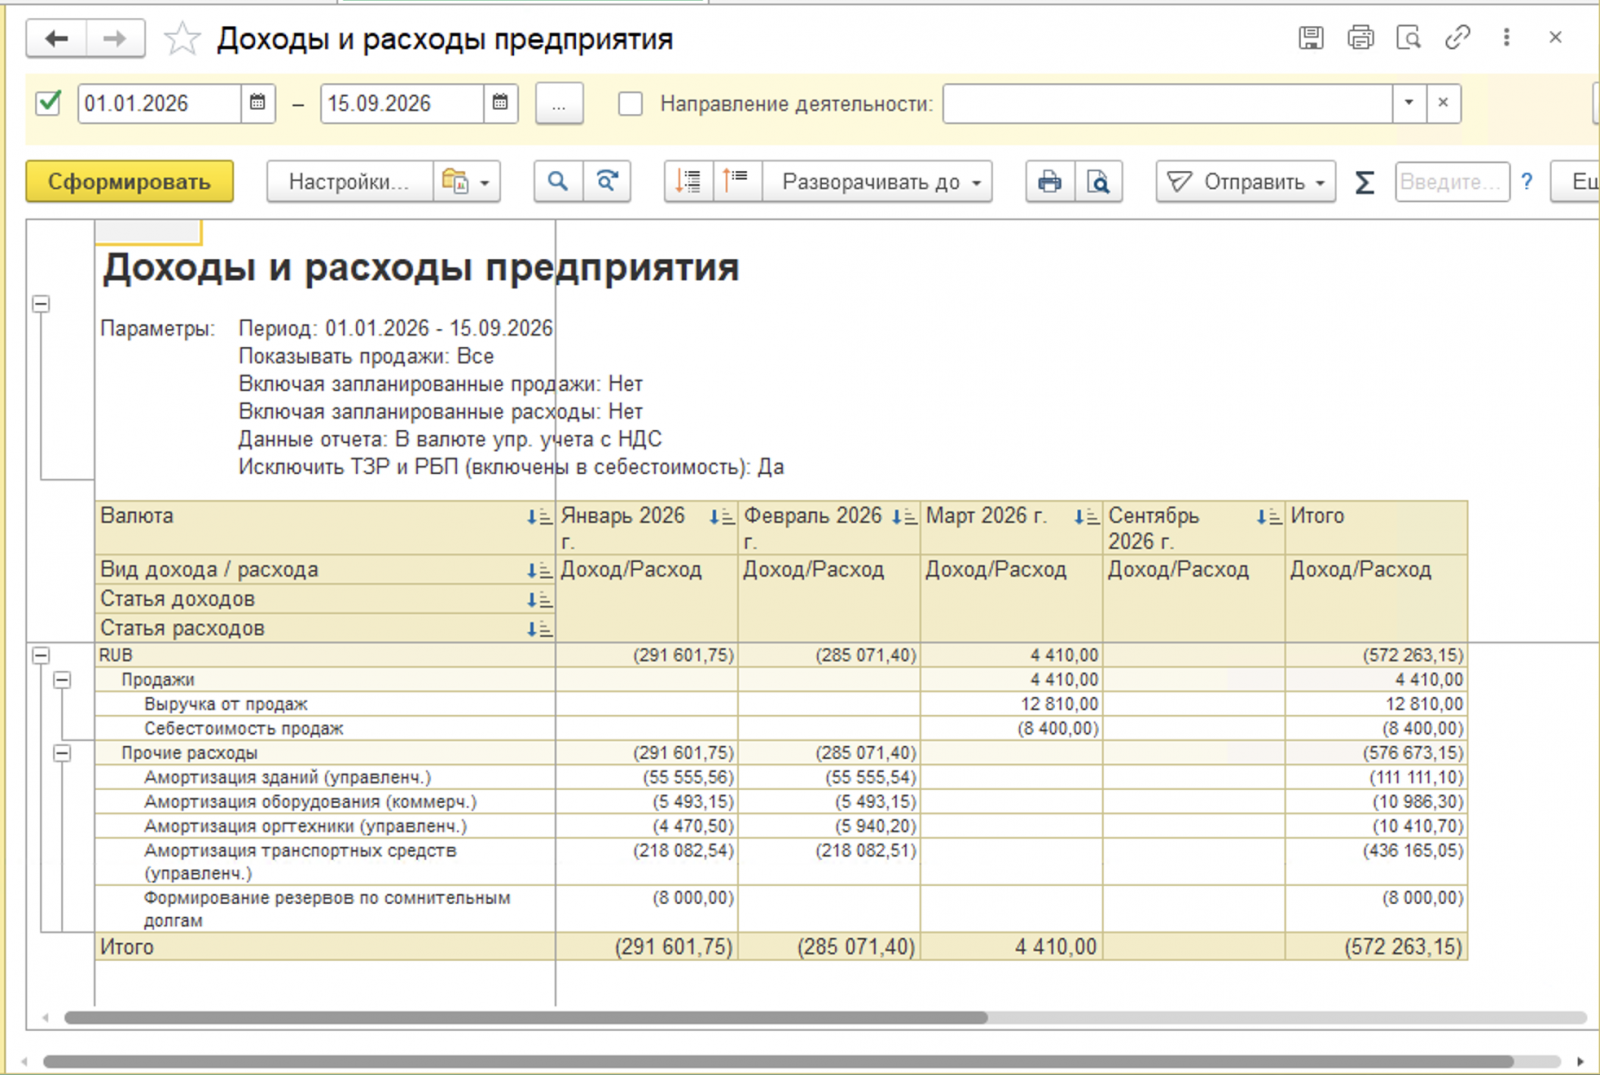This screenshot has height=1075, width=1600.
Task: Click report's horizontal scrollbar thumb
Action: (526, 1018)
